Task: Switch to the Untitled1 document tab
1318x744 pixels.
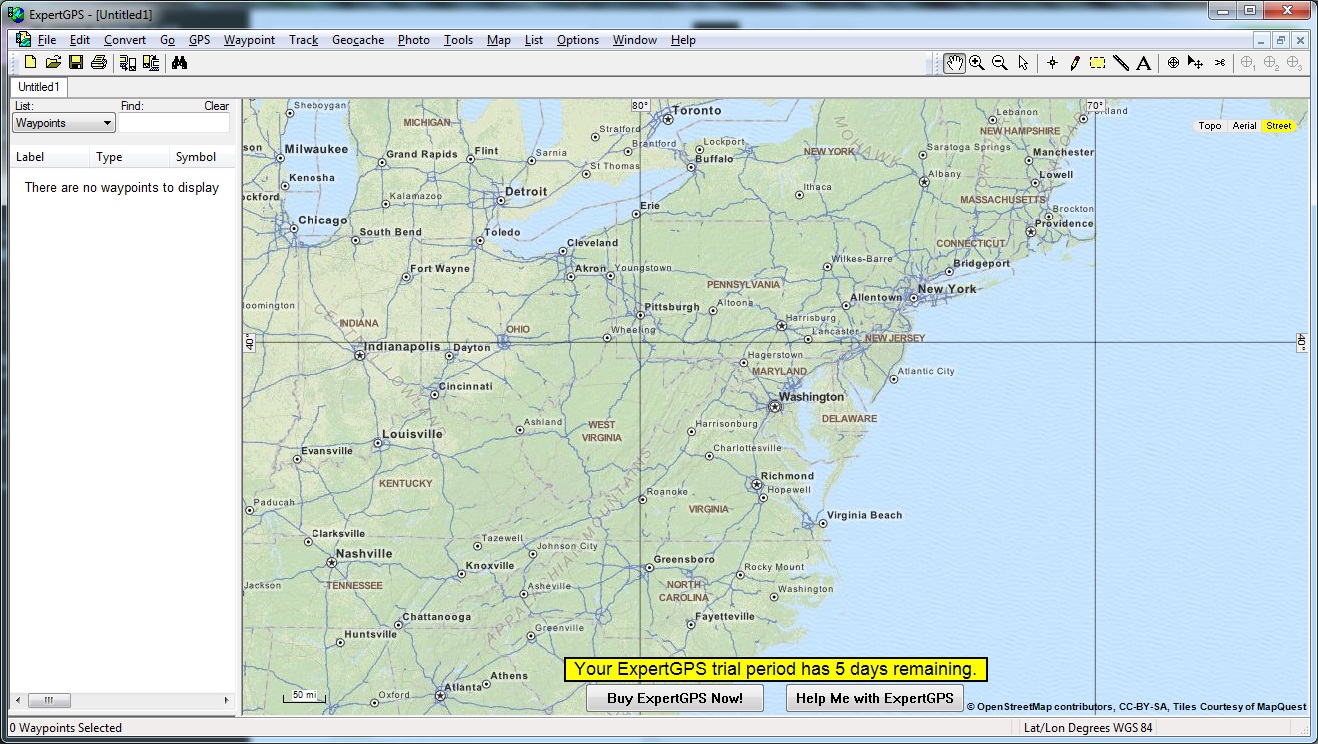Action: click(39, 87)
